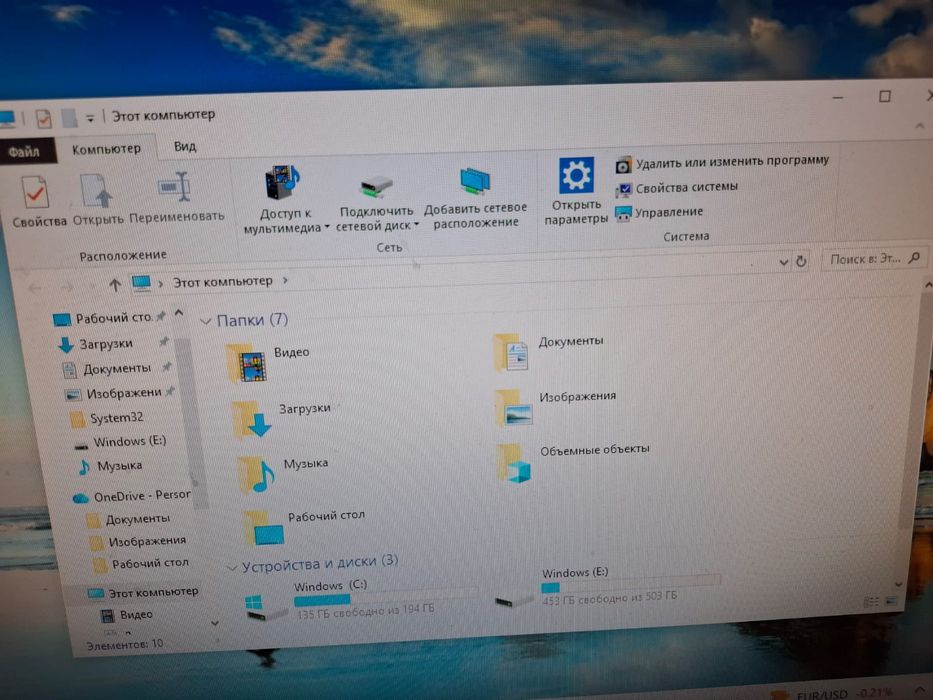Select Видео under Этот компьютер tree

click(x=127, y=615)
